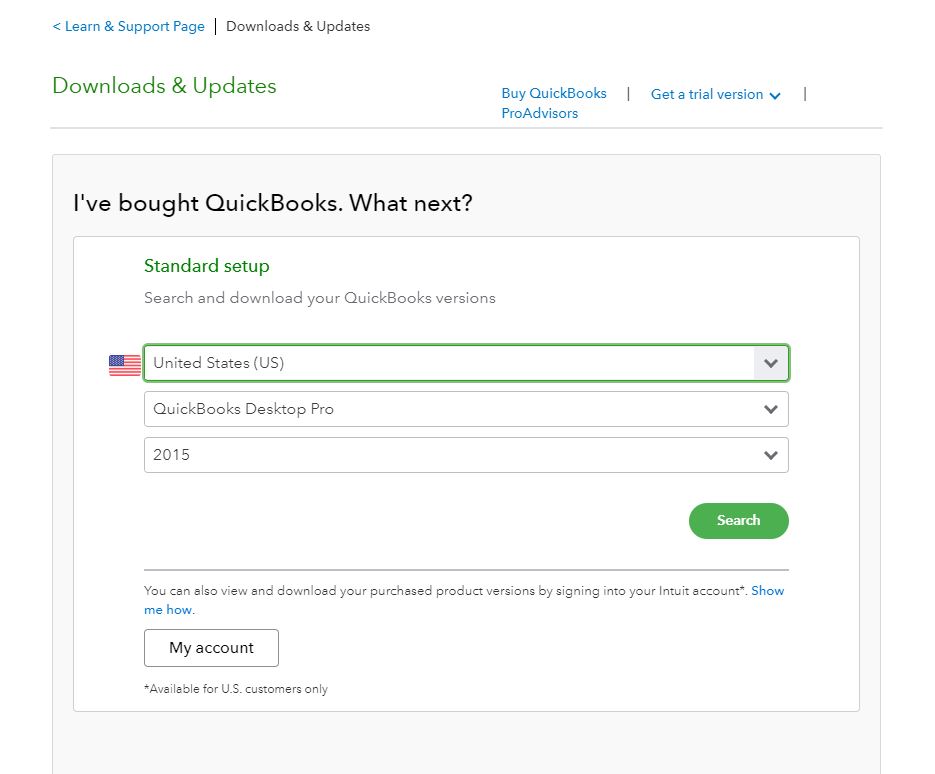Click the Downloads & Updates breadcrumb text
935x774 pixels.
tap(298, 27)
